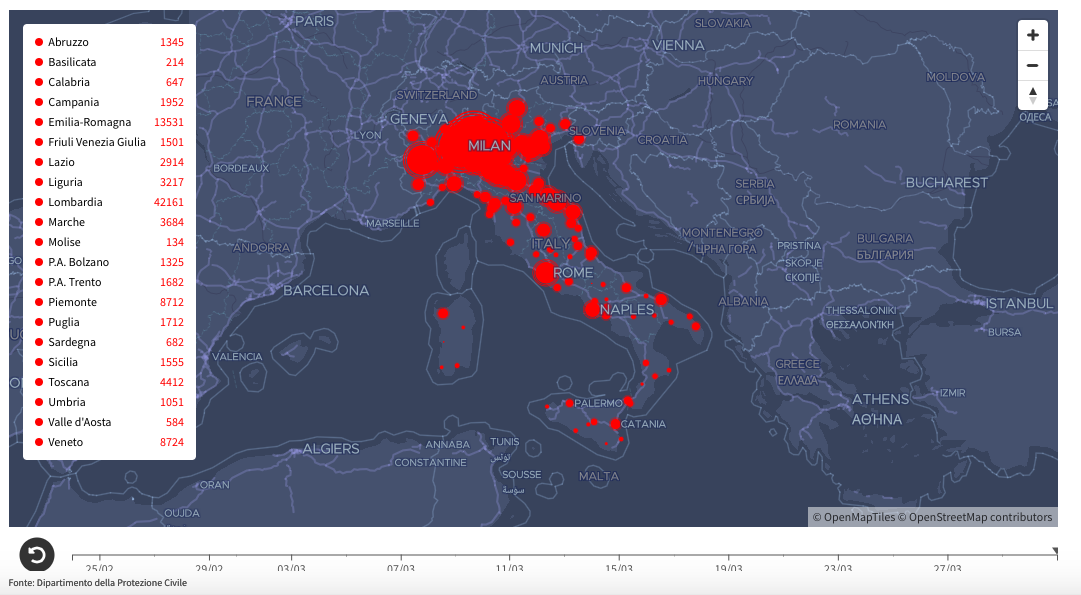Viewport: 1081px width, 595px height.
Task: Click the value 42161 for Lombardia
Action: pos(169,202)
